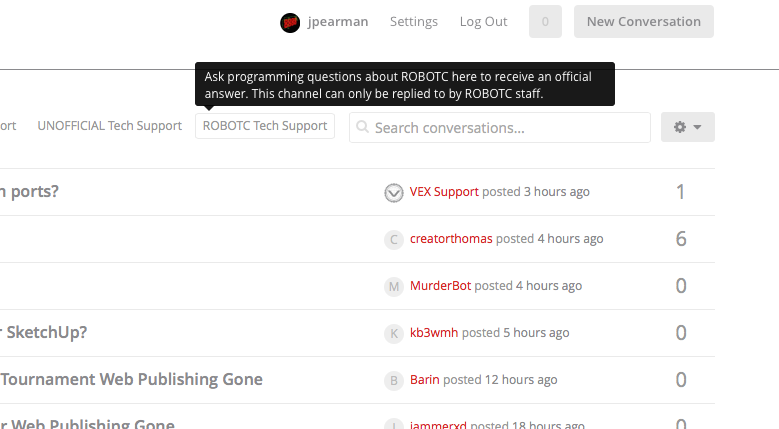Start a New Conversation
This screenshot has height=429, width=779.
(x=644, y=22)
